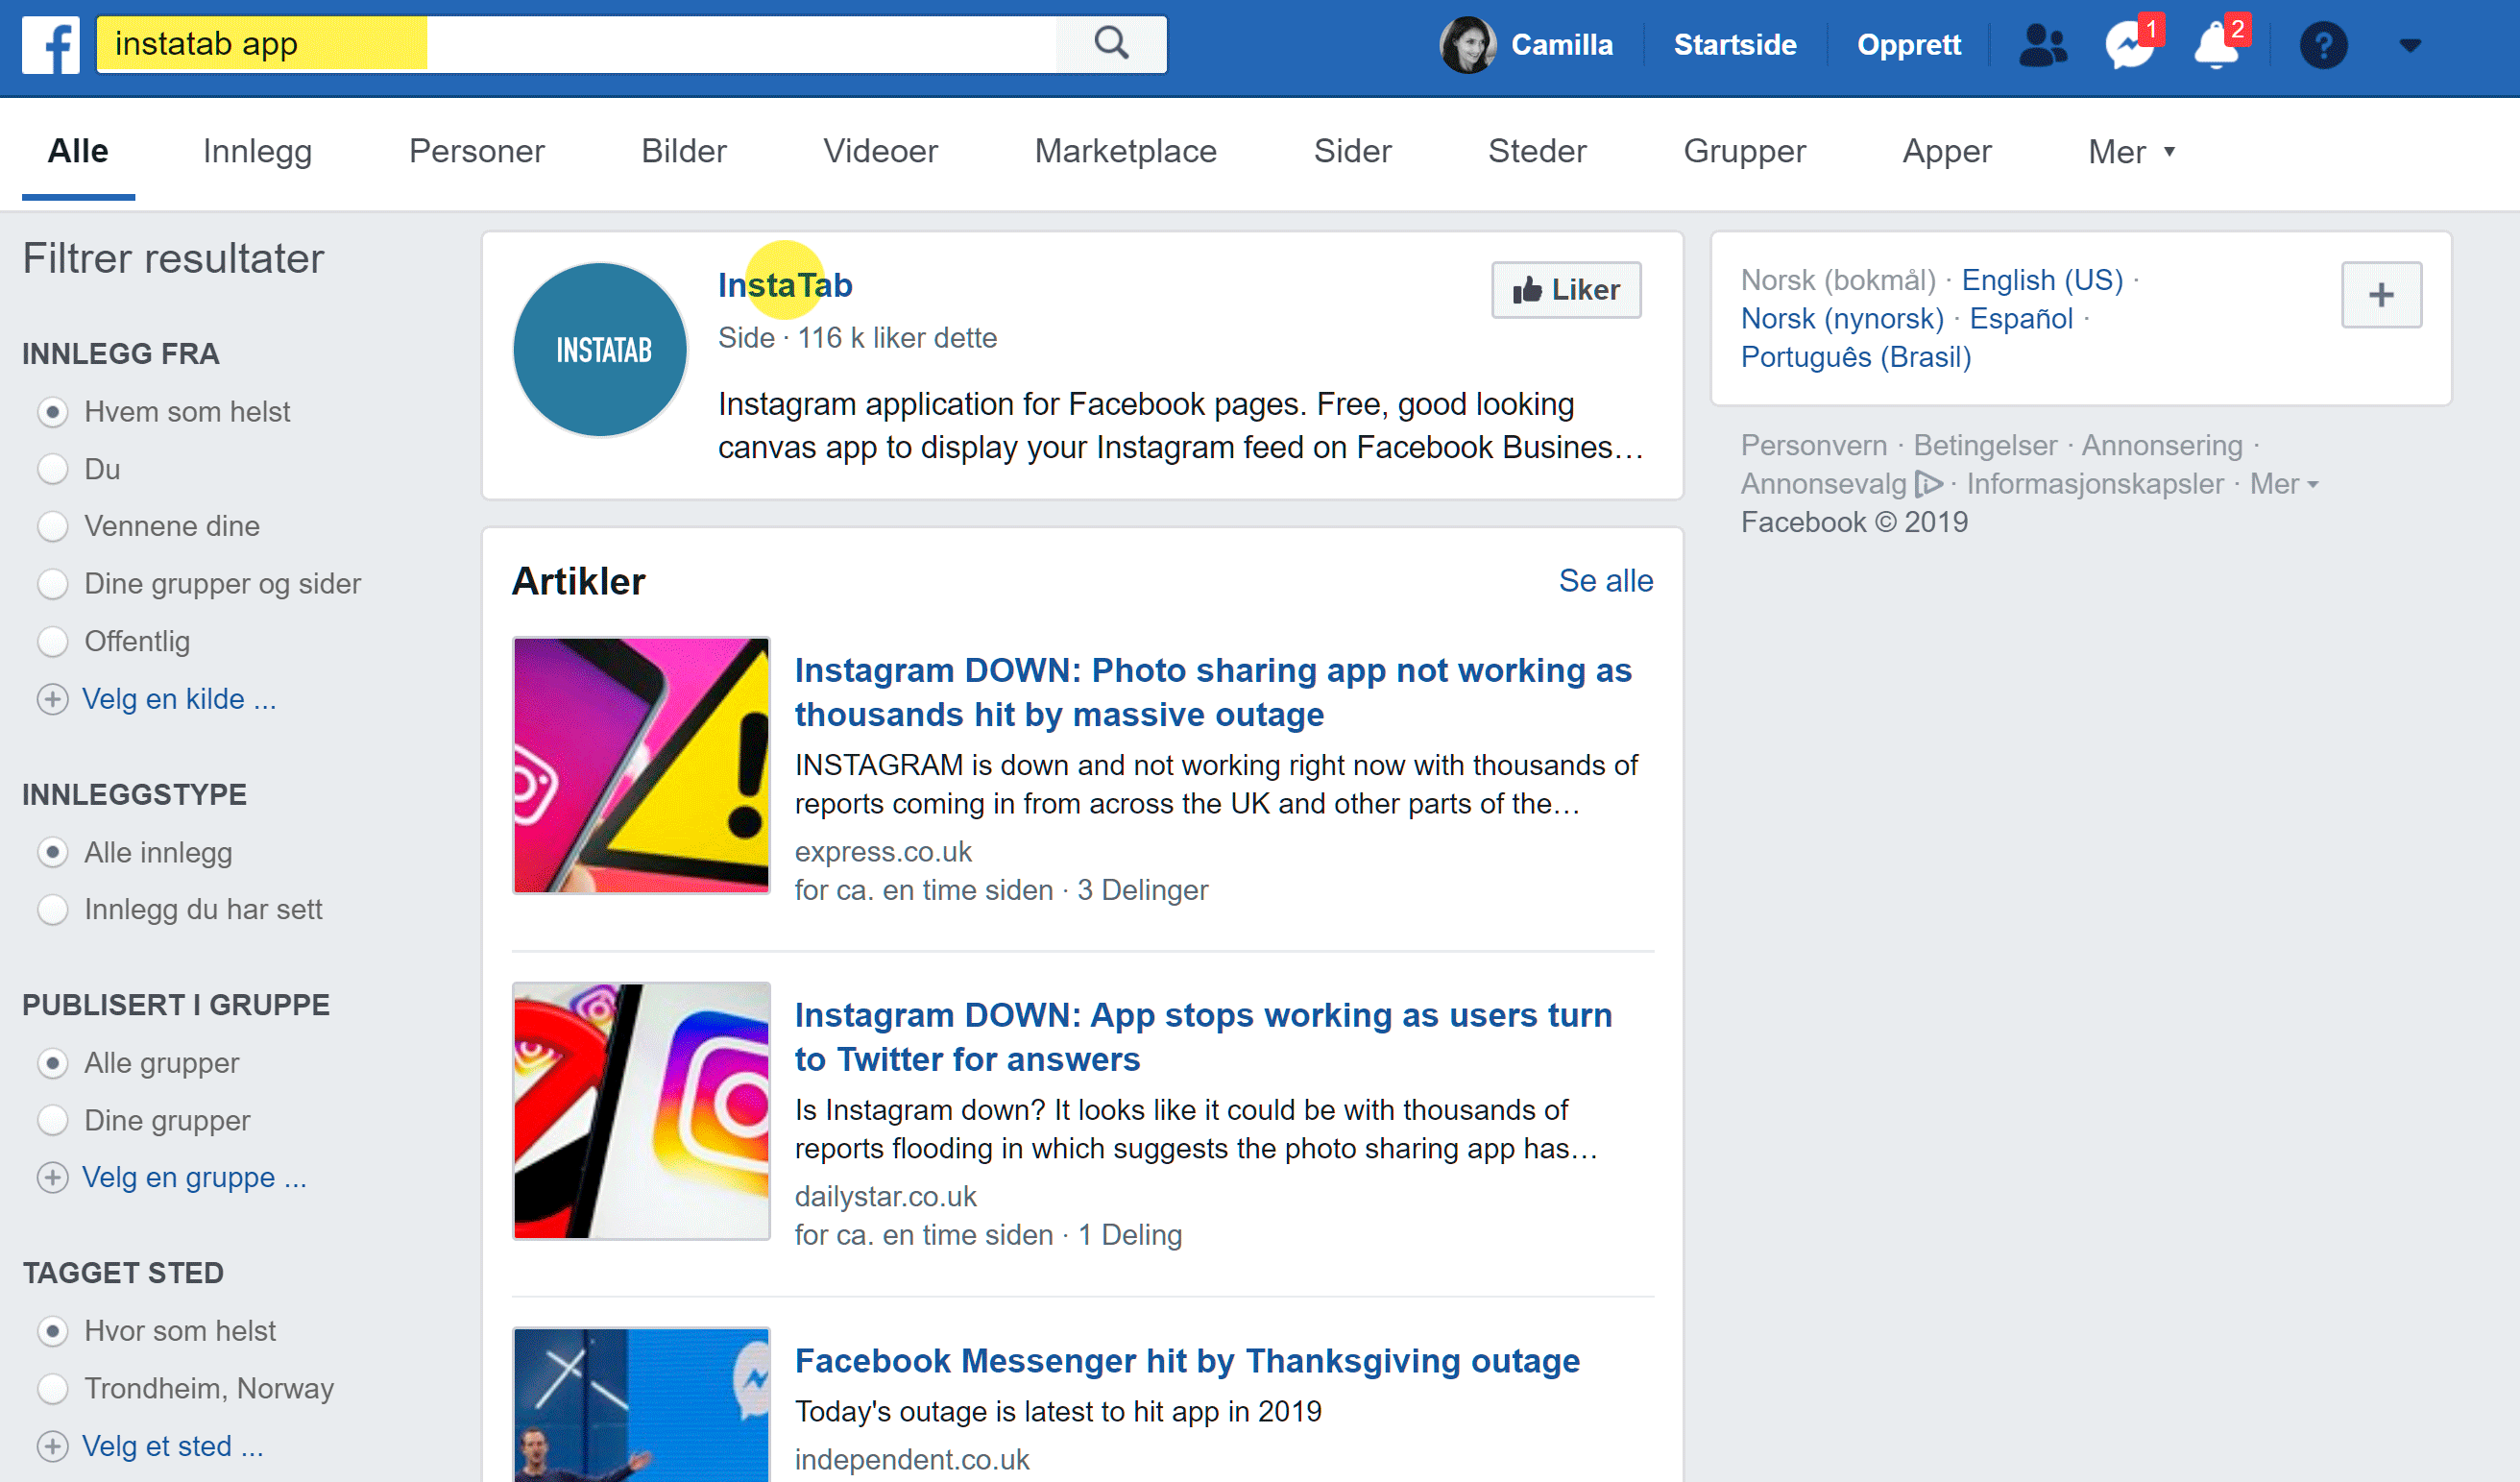The height and width of the screenshot is (1482, 2520).
Task: Click the search magnifier button
Action: tap(1111, 44)
